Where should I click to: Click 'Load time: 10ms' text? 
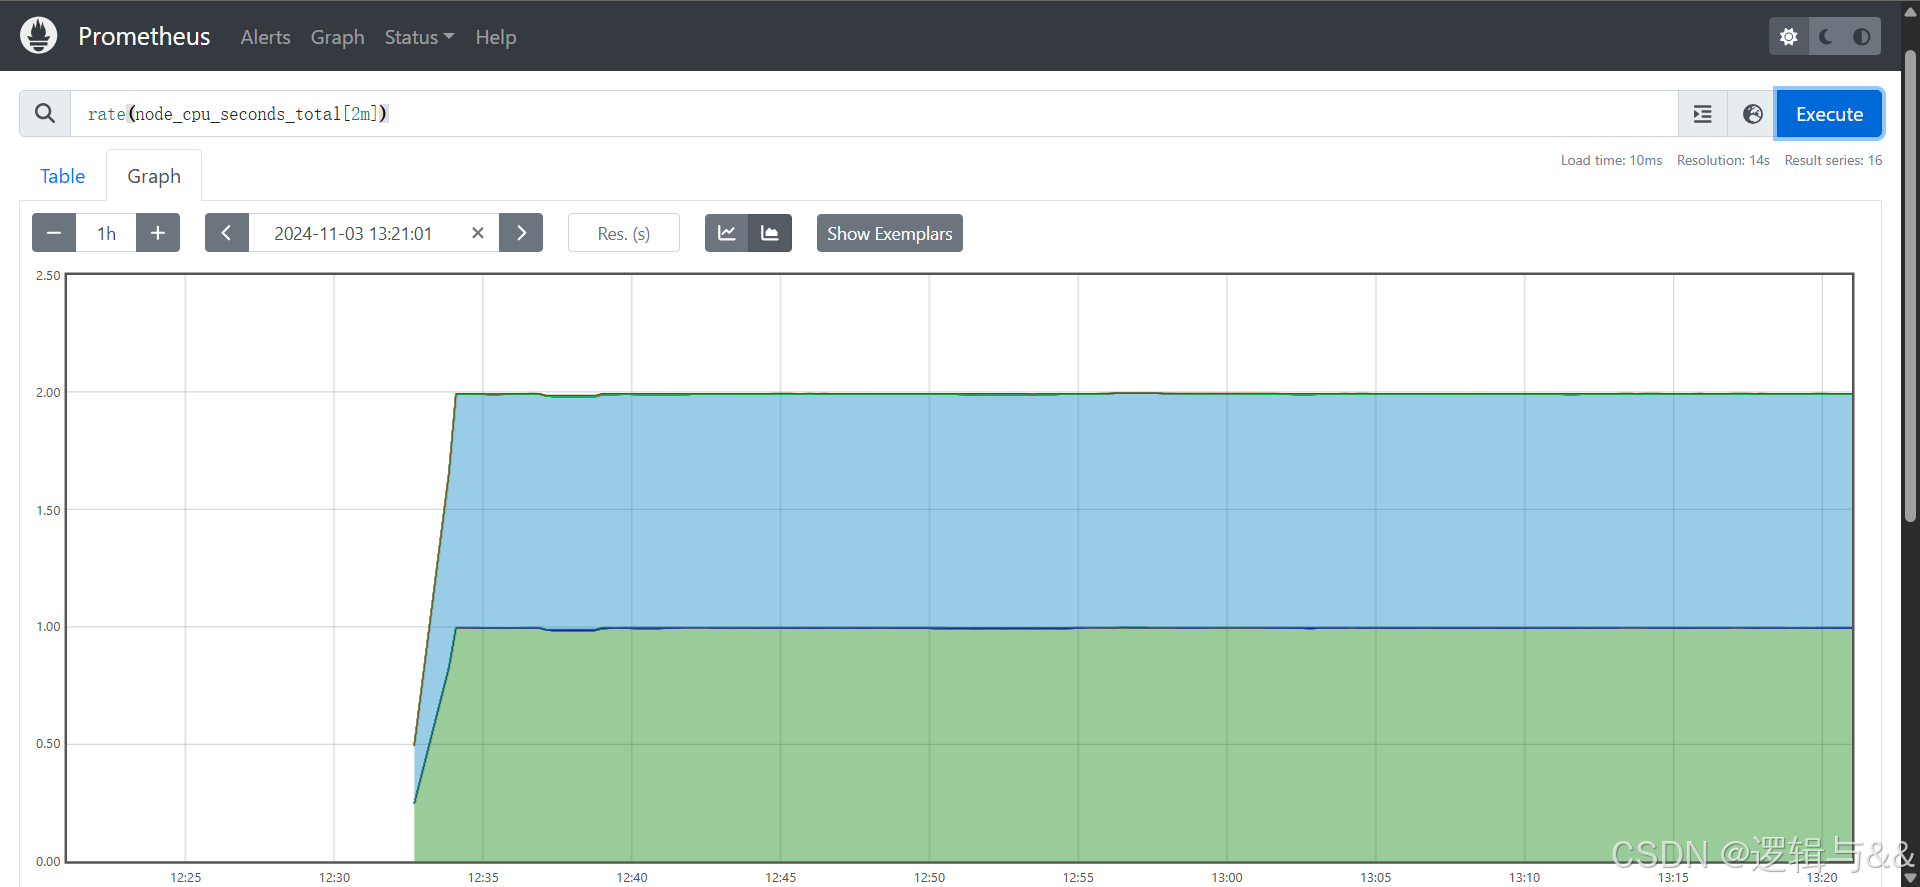coord(1611,160)
